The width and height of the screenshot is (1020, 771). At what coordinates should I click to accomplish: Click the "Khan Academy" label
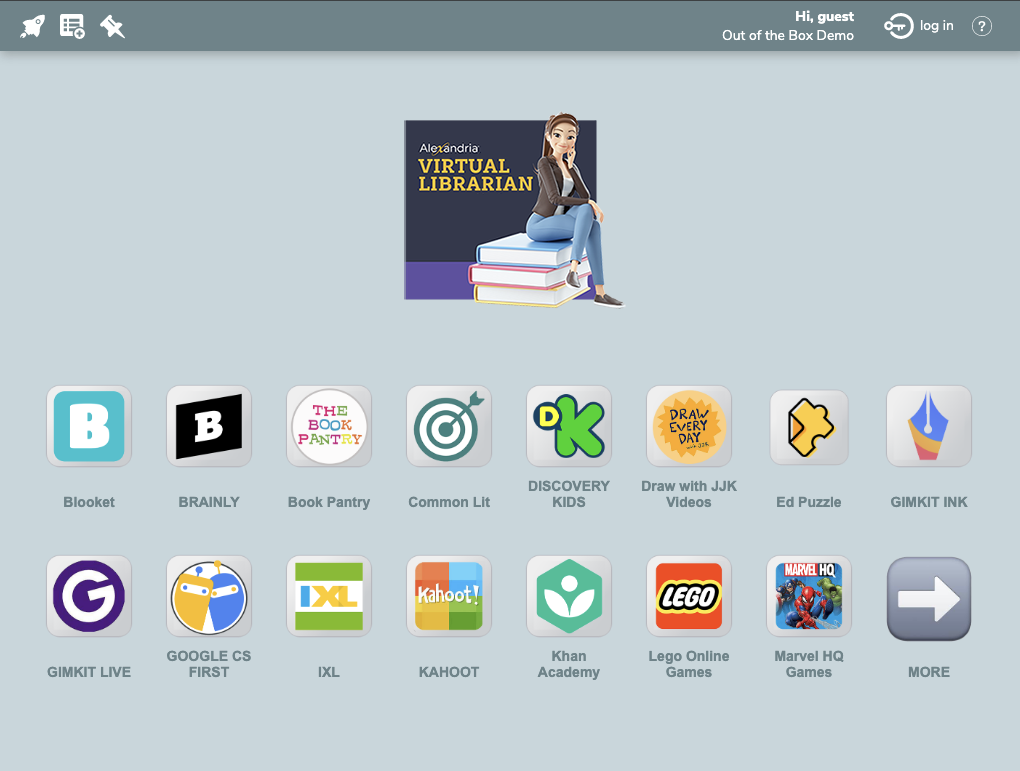click(x=569, y=664)
